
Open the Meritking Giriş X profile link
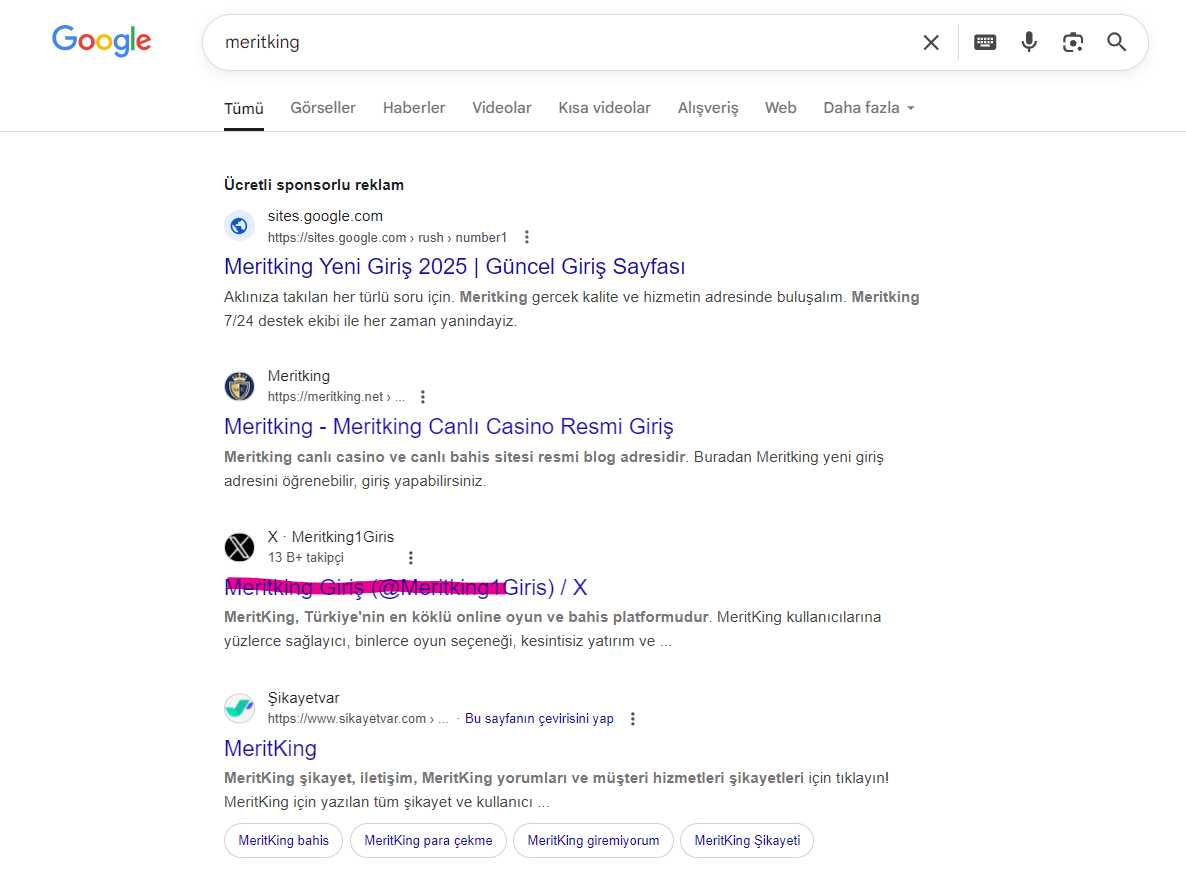[x=405, y=587]
